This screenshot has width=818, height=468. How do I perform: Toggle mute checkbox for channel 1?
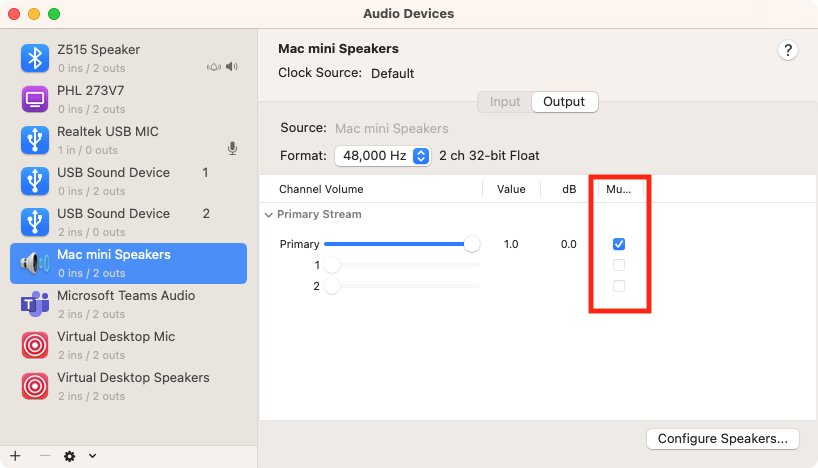click(619, 265)
